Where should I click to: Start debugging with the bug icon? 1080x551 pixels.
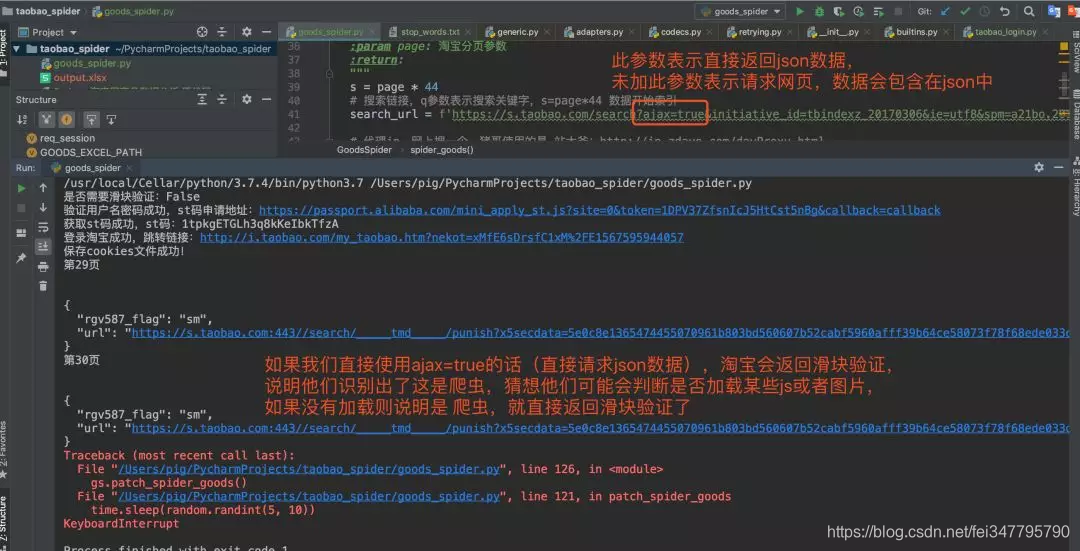pos(819,12)
